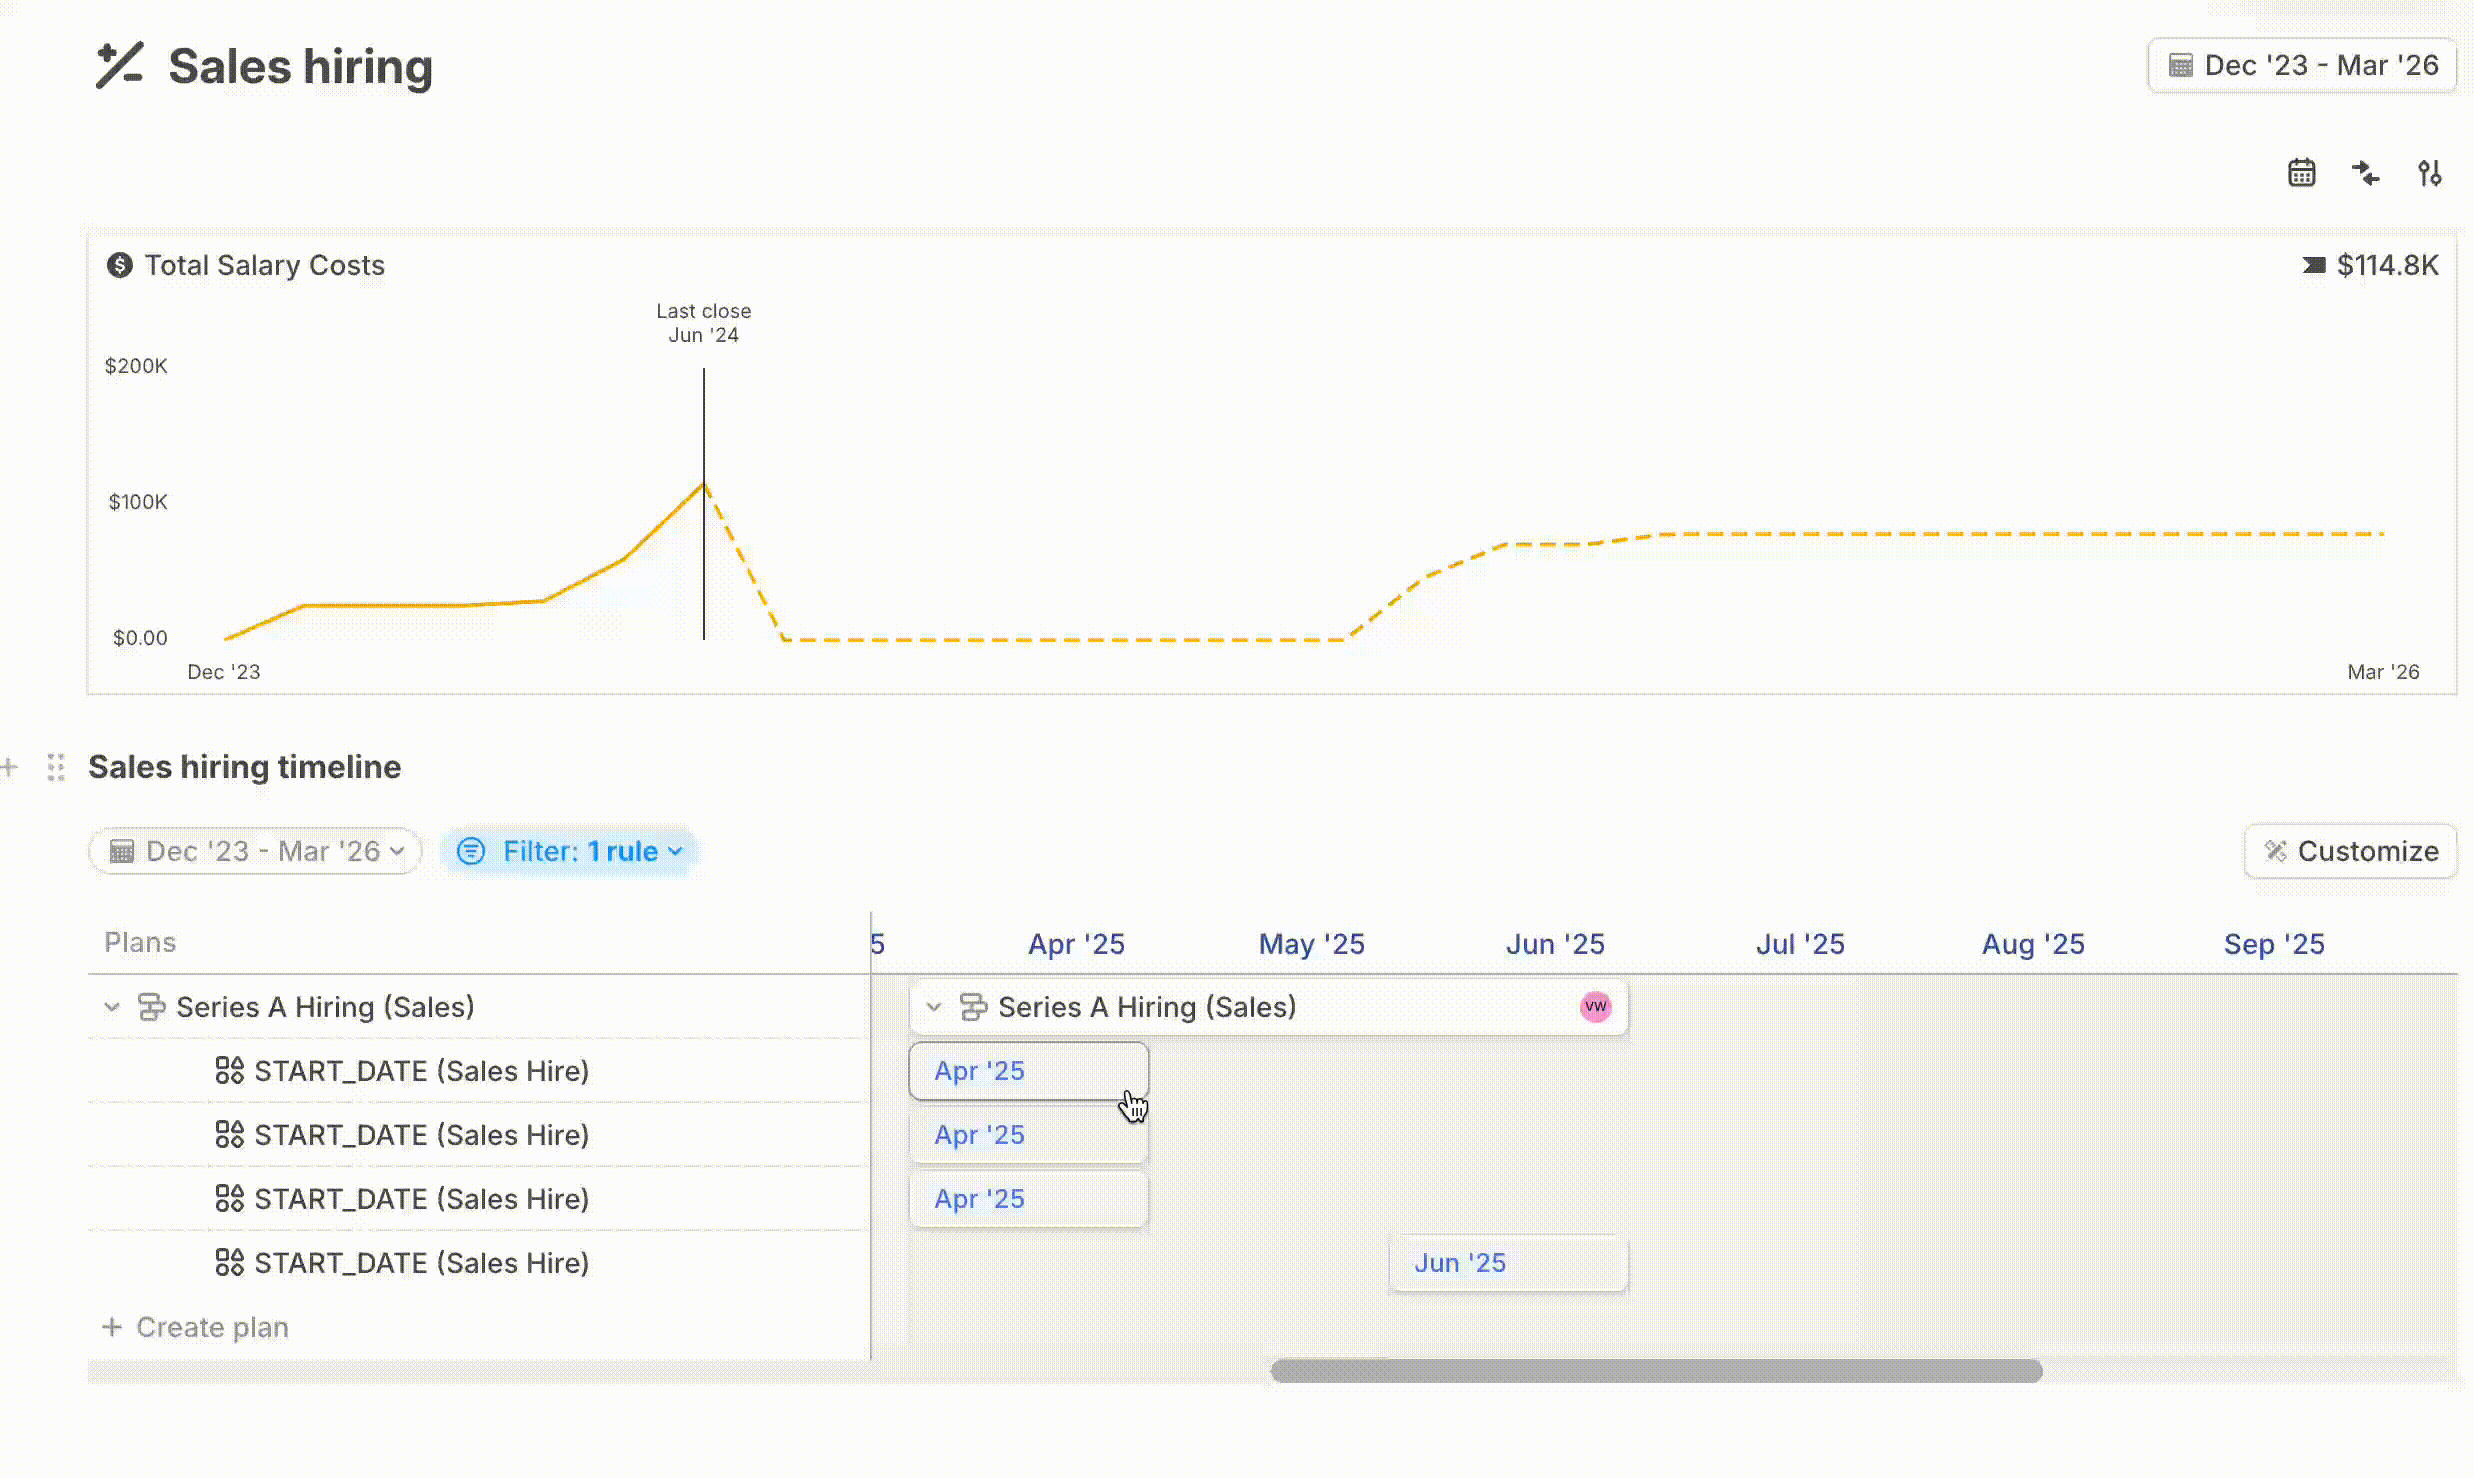This screenshot has width=2474, height=1478.
Task: Click the horizontal timeline scrollbar
Action: [1655, 1371]
